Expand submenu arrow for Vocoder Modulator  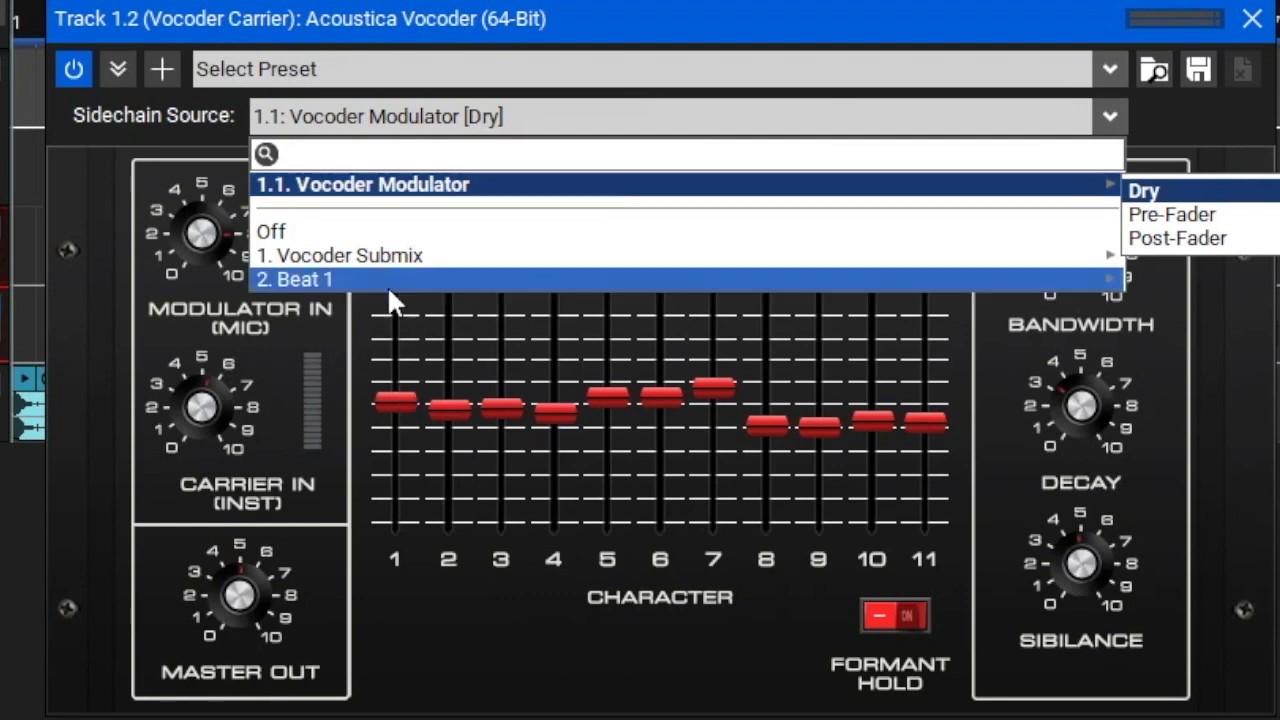1110,184
